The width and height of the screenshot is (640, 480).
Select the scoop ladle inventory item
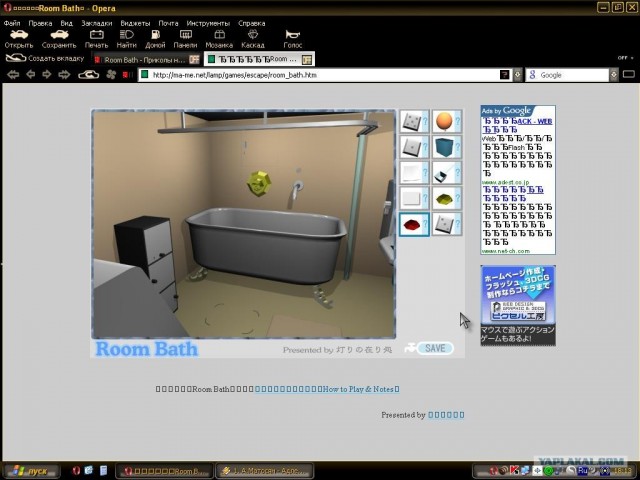coord(444,173)
